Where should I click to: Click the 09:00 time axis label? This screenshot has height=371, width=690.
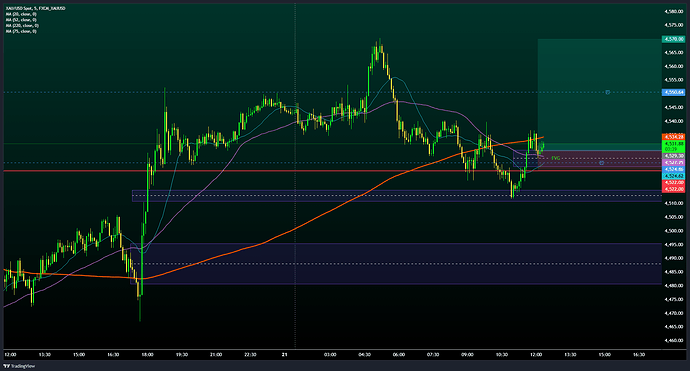click(x=467, y=355)
